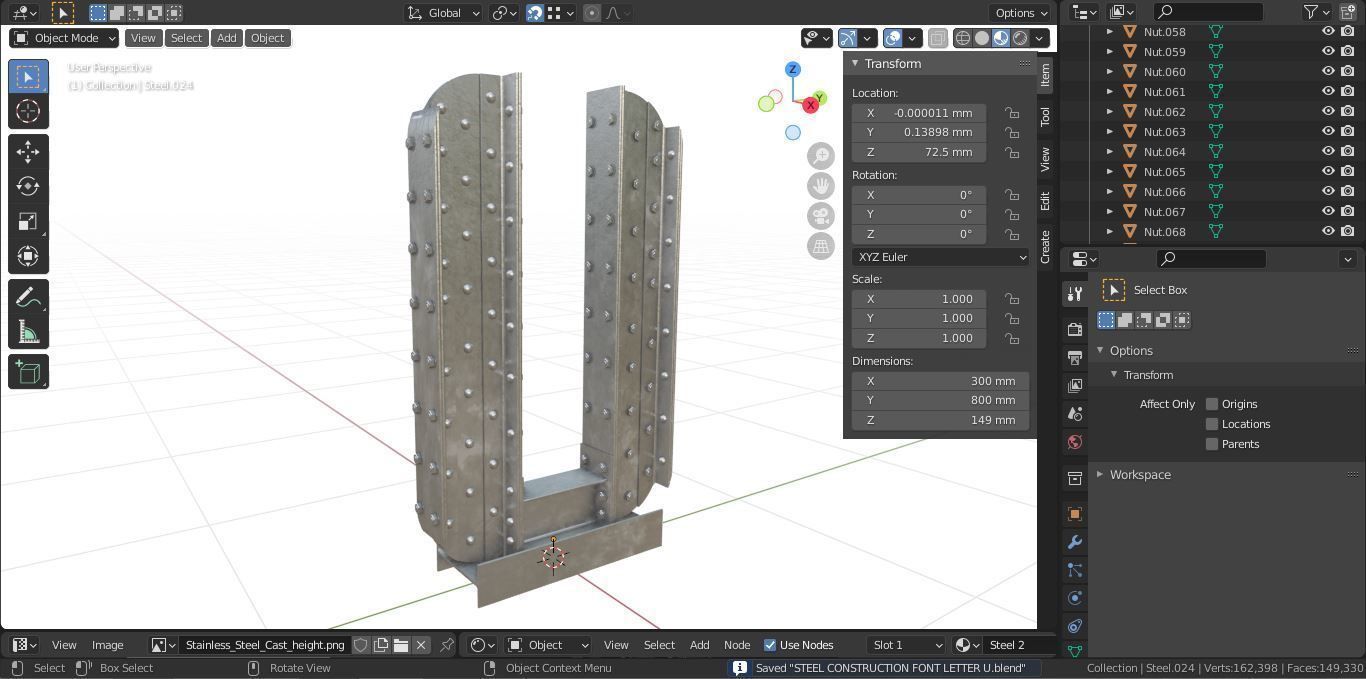Open the Object properties tab
Image resolution: width=1366 pixels, height=679 pixels.
[x=1075, y=514]
